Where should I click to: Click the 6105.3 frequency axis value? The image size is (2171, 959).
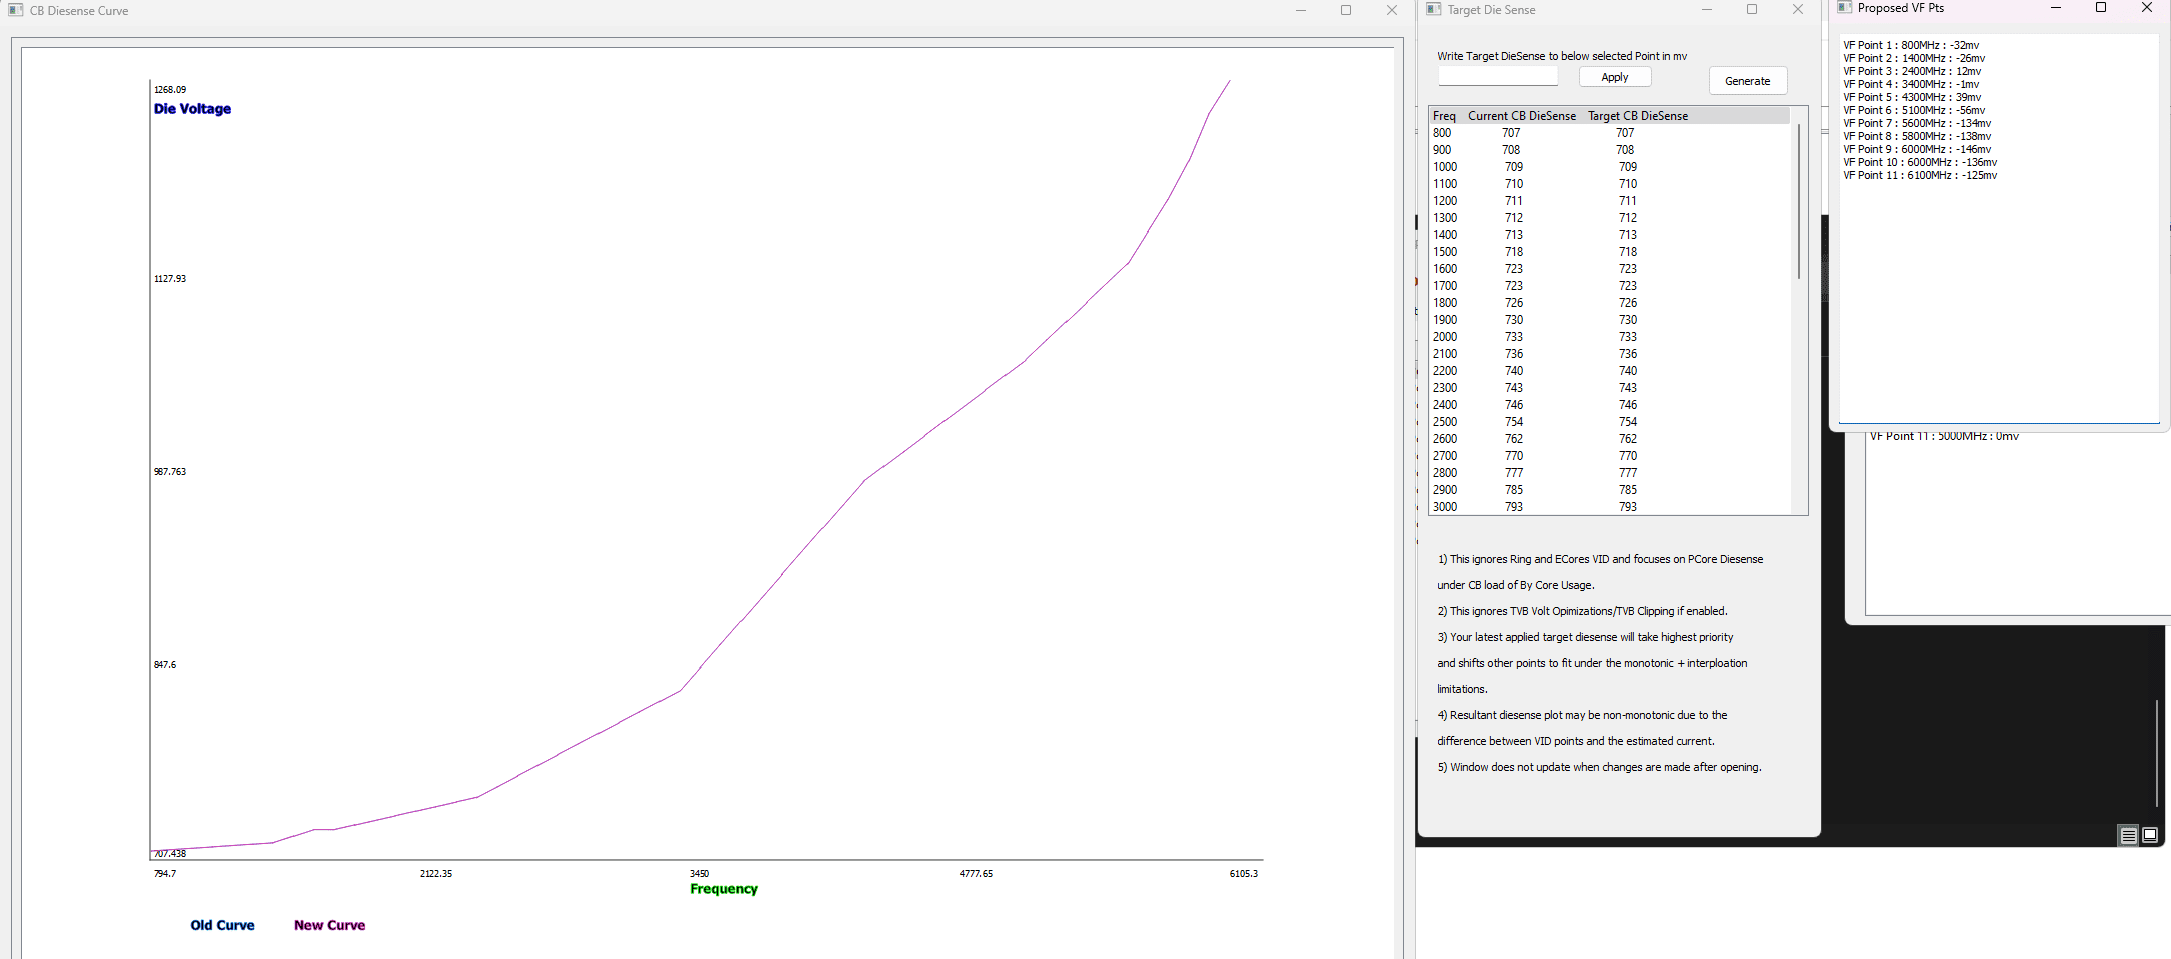tap(1244, 874)
